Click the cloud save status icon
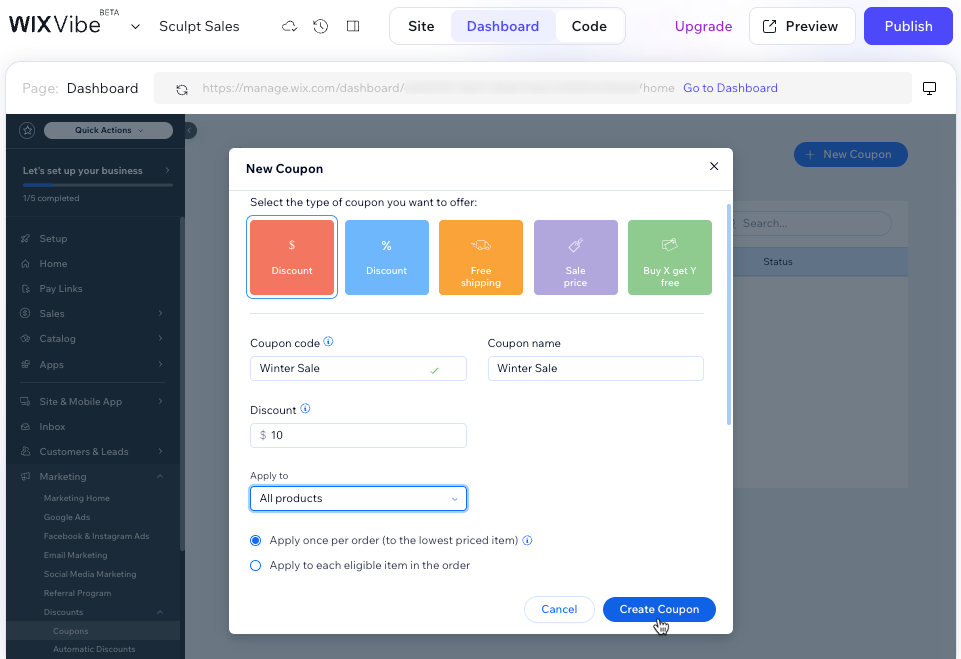The height and width of the screenshot is (659, 961). [x=289, y=26]
